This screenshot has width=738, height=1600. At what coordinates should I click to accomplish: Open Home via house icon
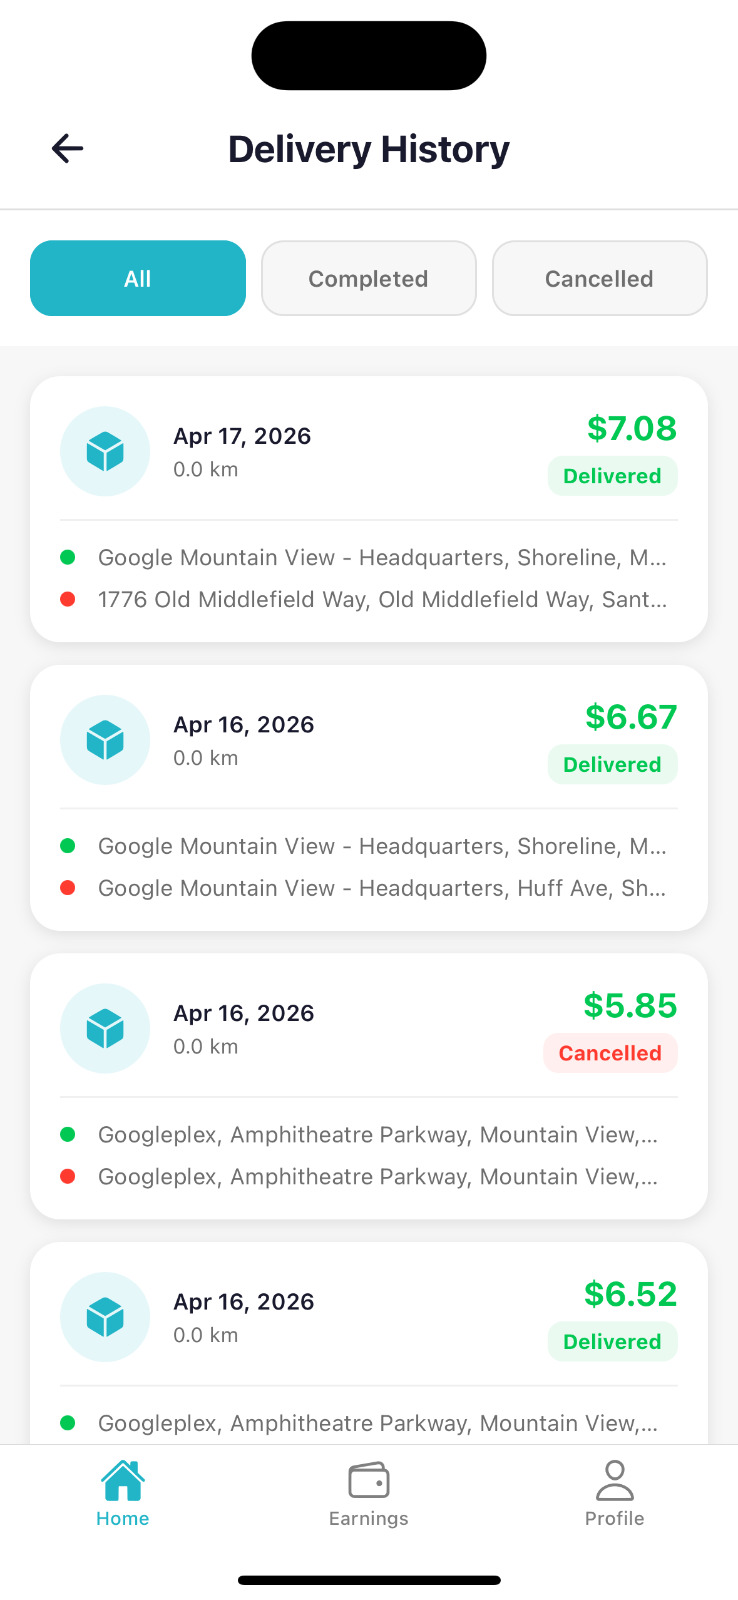[123, 1481]
